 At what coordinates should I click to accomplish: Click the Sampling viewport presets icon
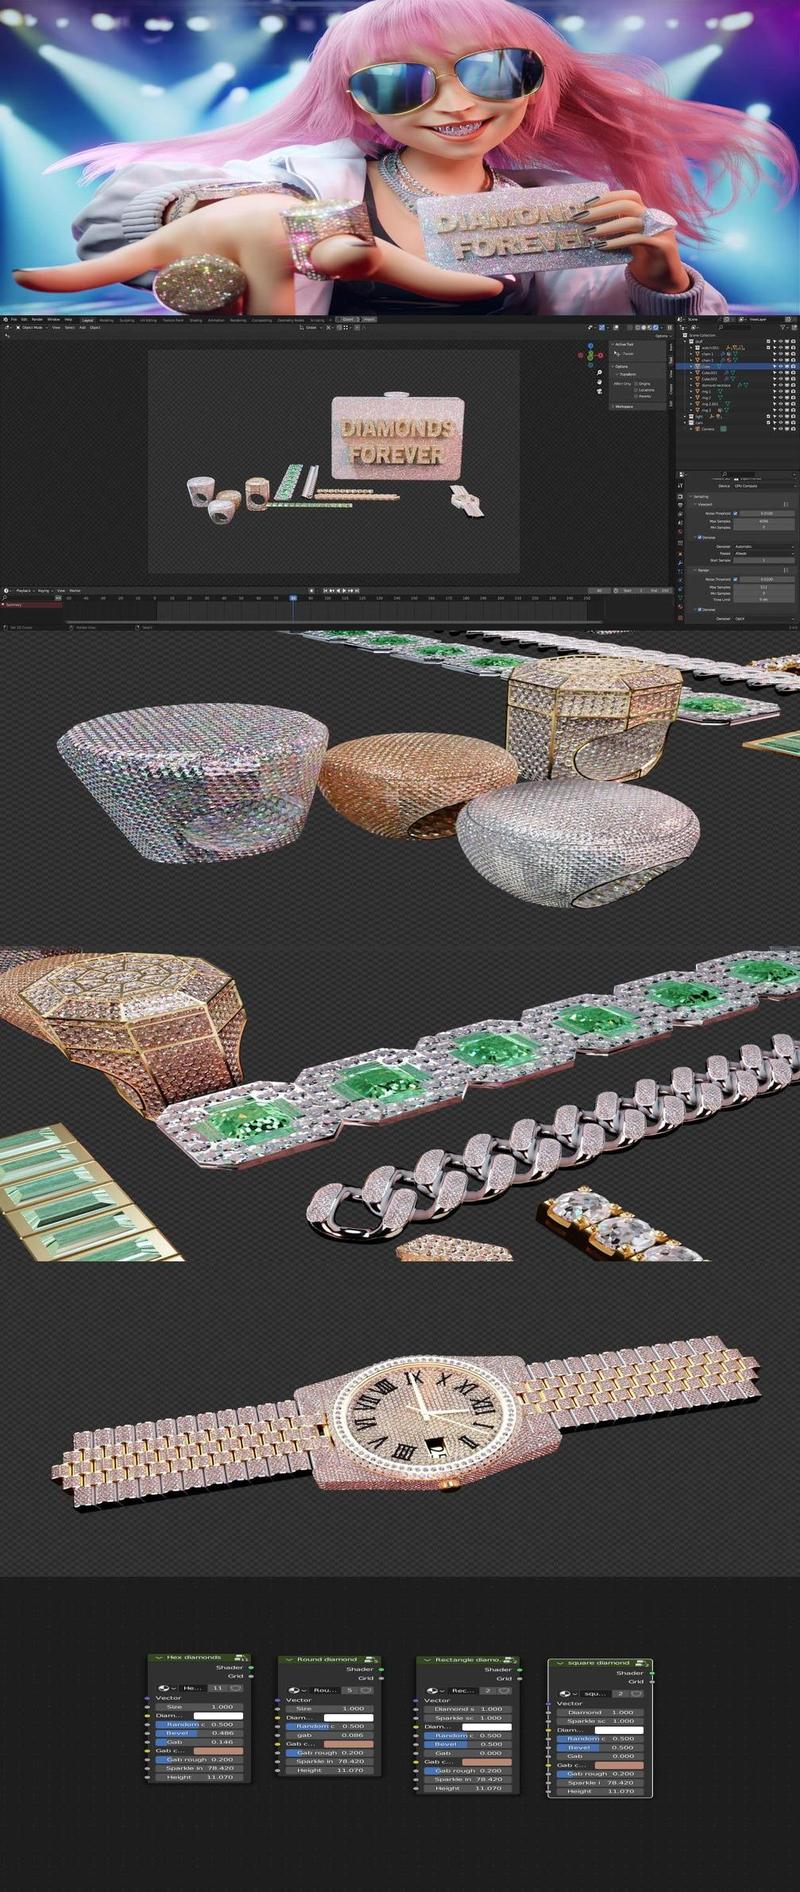tap(786, 504)
